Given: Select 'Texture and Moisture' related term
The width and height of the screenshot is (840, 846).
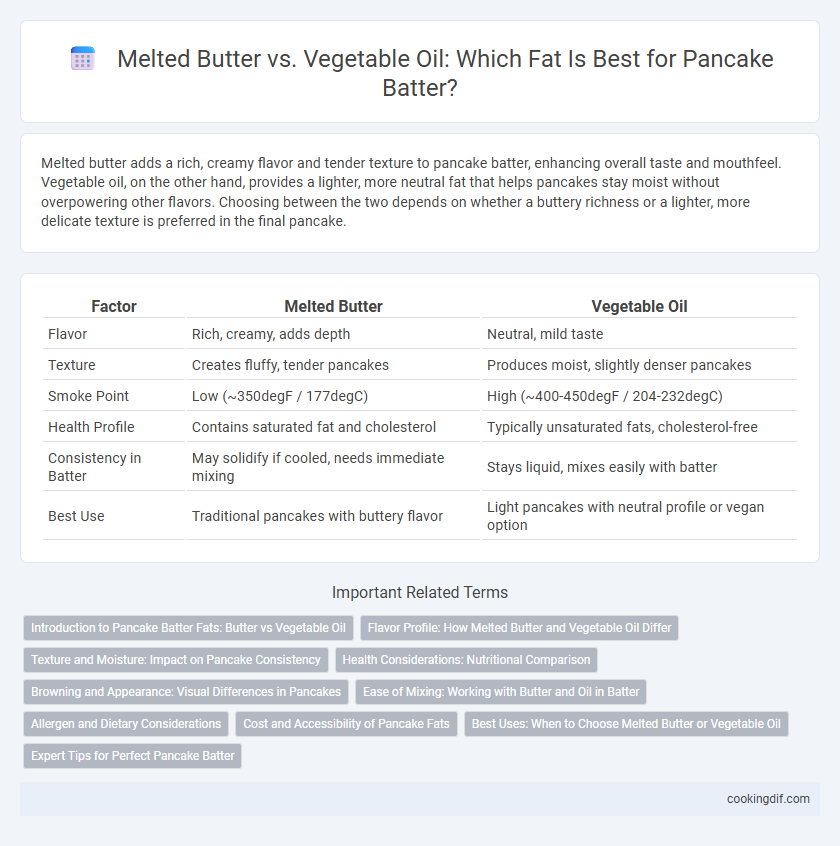Looking at the screenshot, I should (176, 660).
